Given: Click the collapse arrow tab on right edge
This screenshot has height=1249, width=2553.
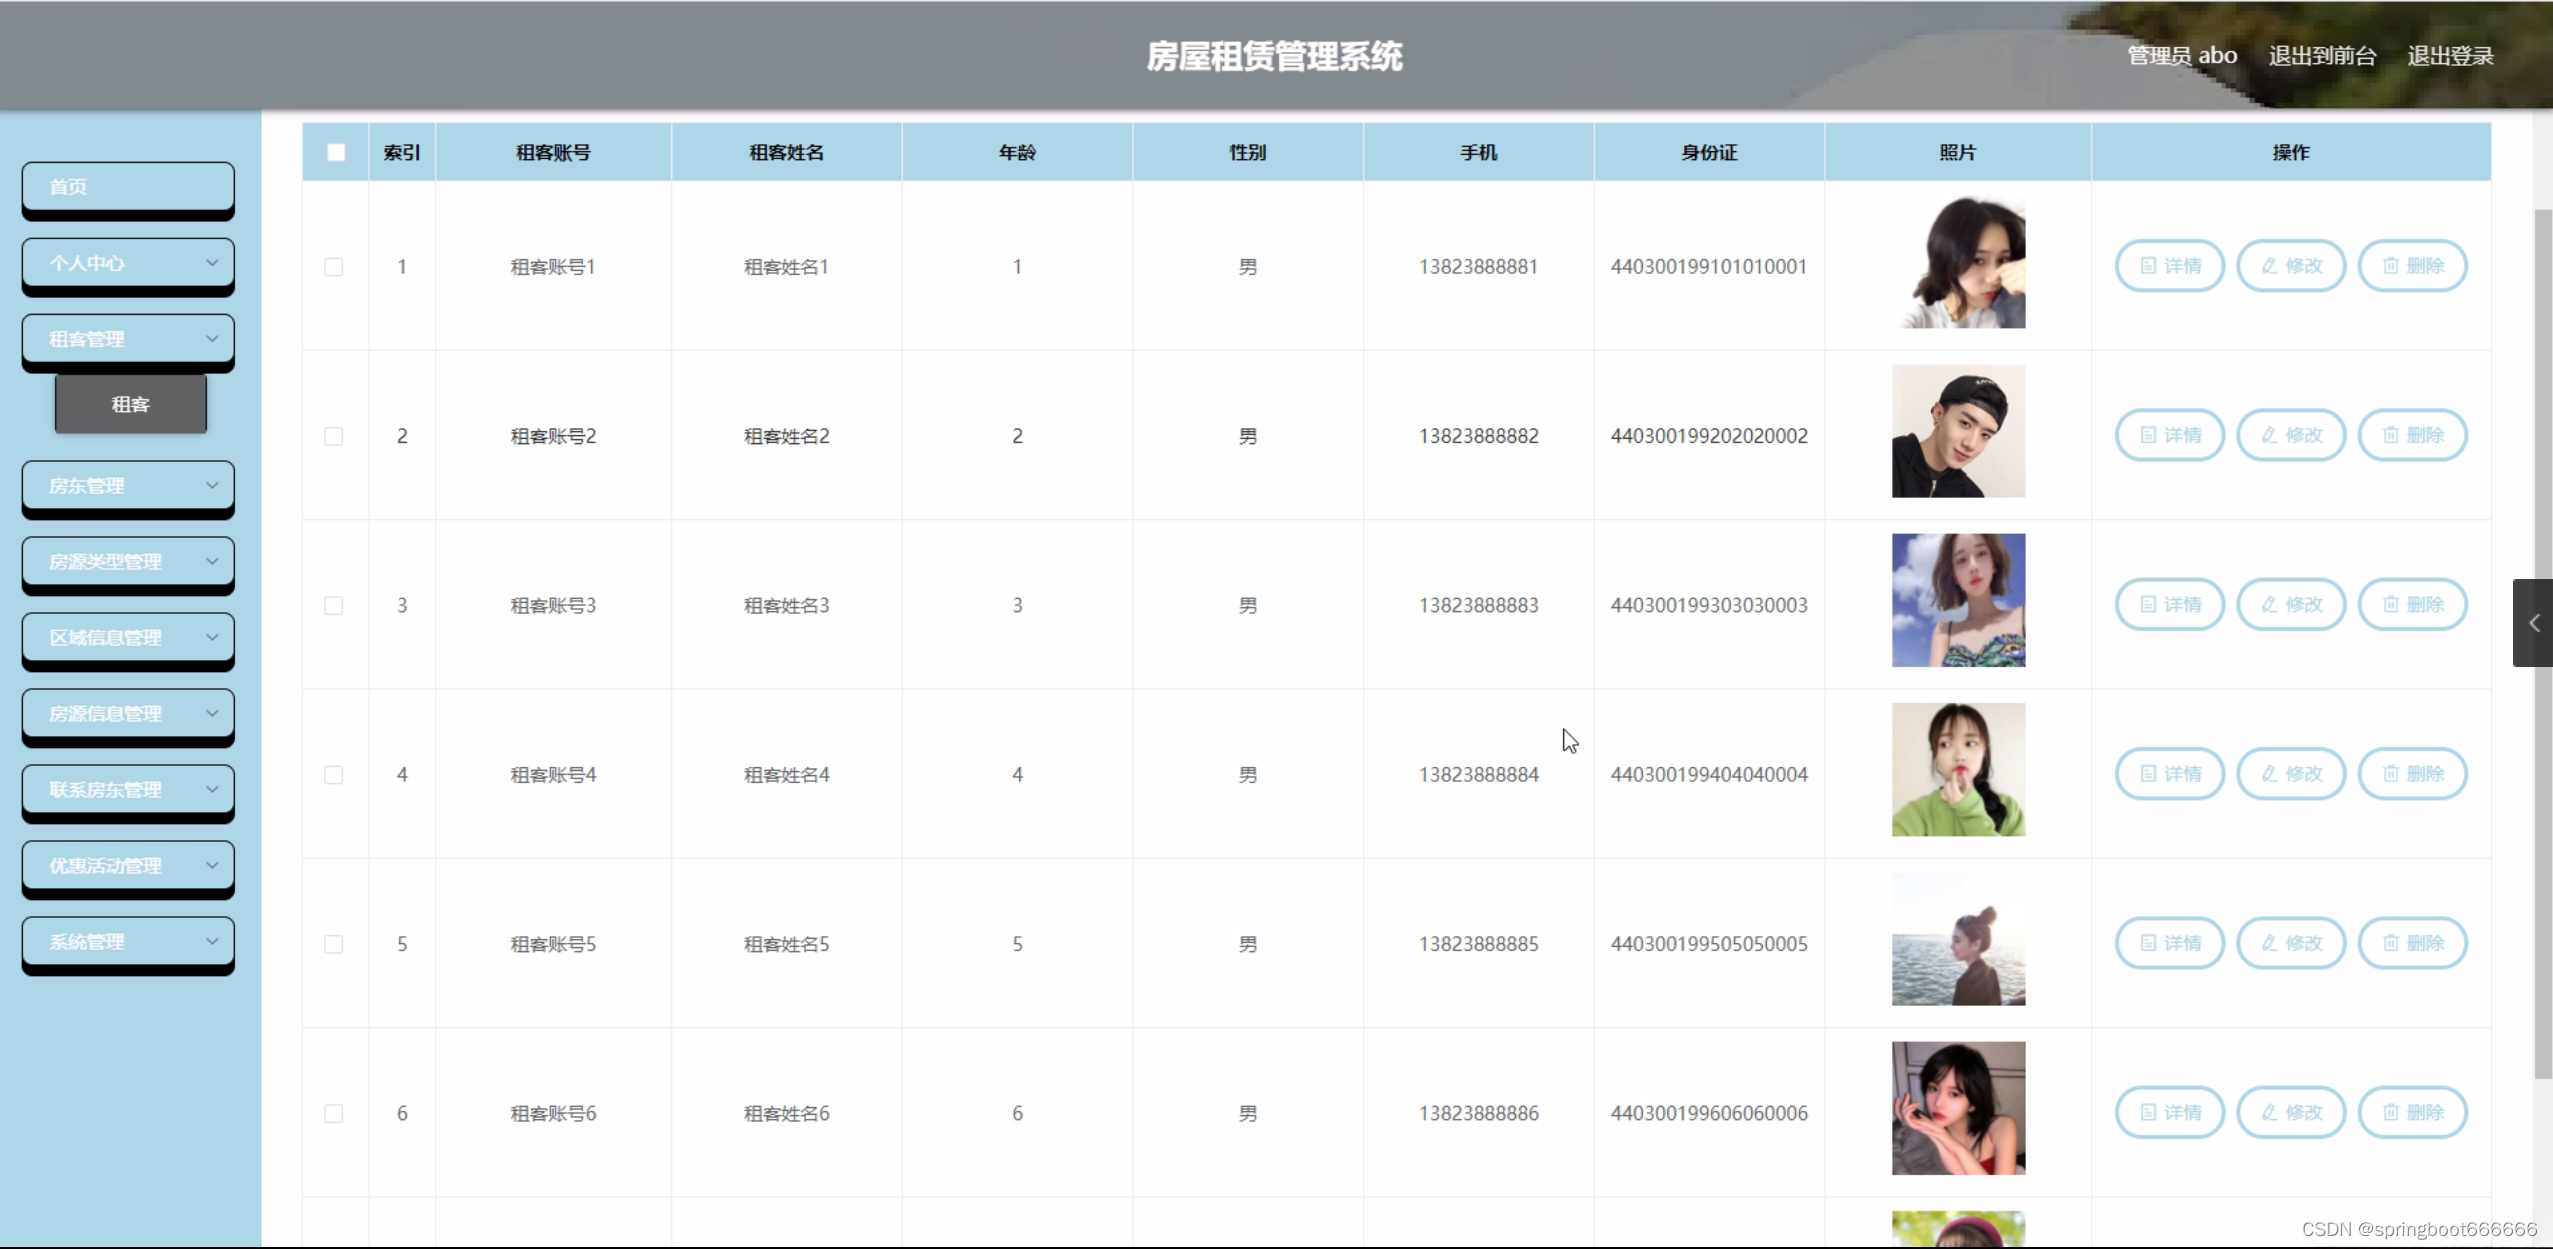Looking at the screenshot, I should point(2533,623).
